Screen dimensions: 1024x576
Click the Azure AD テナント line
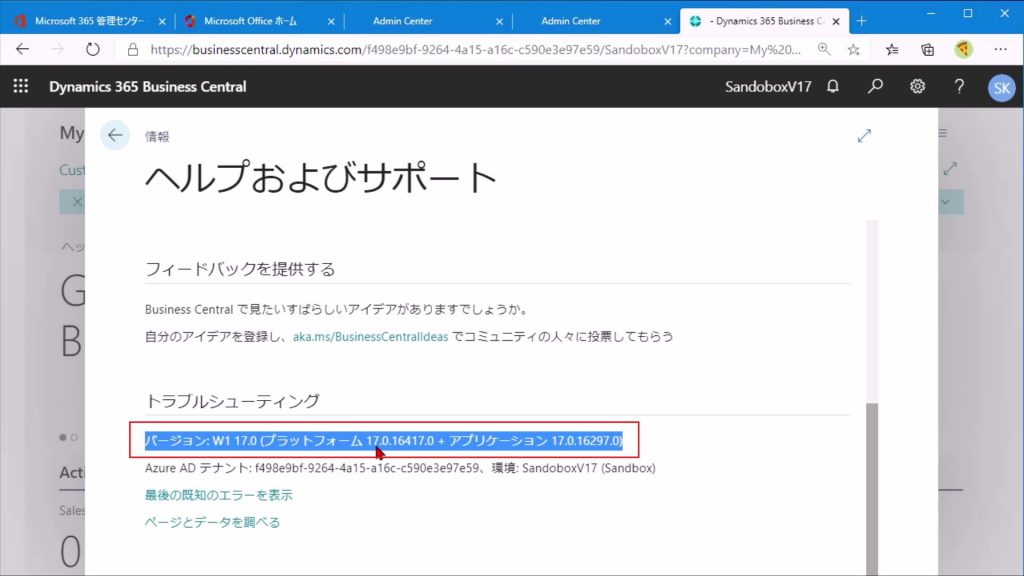400,468
